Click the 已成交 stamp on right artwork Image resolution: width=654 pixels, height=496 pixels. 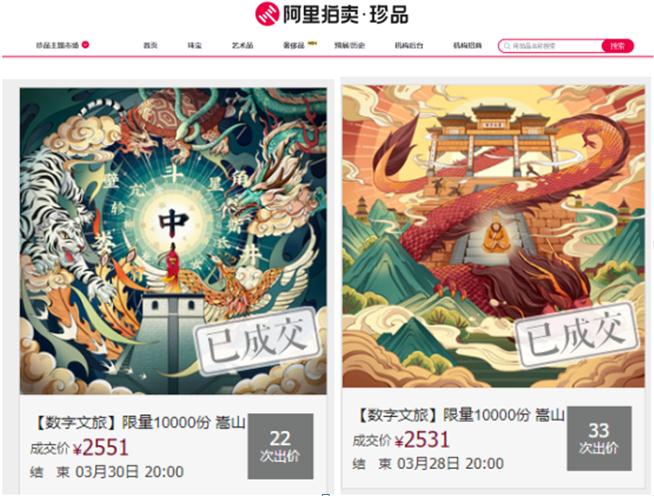[577, 335]
